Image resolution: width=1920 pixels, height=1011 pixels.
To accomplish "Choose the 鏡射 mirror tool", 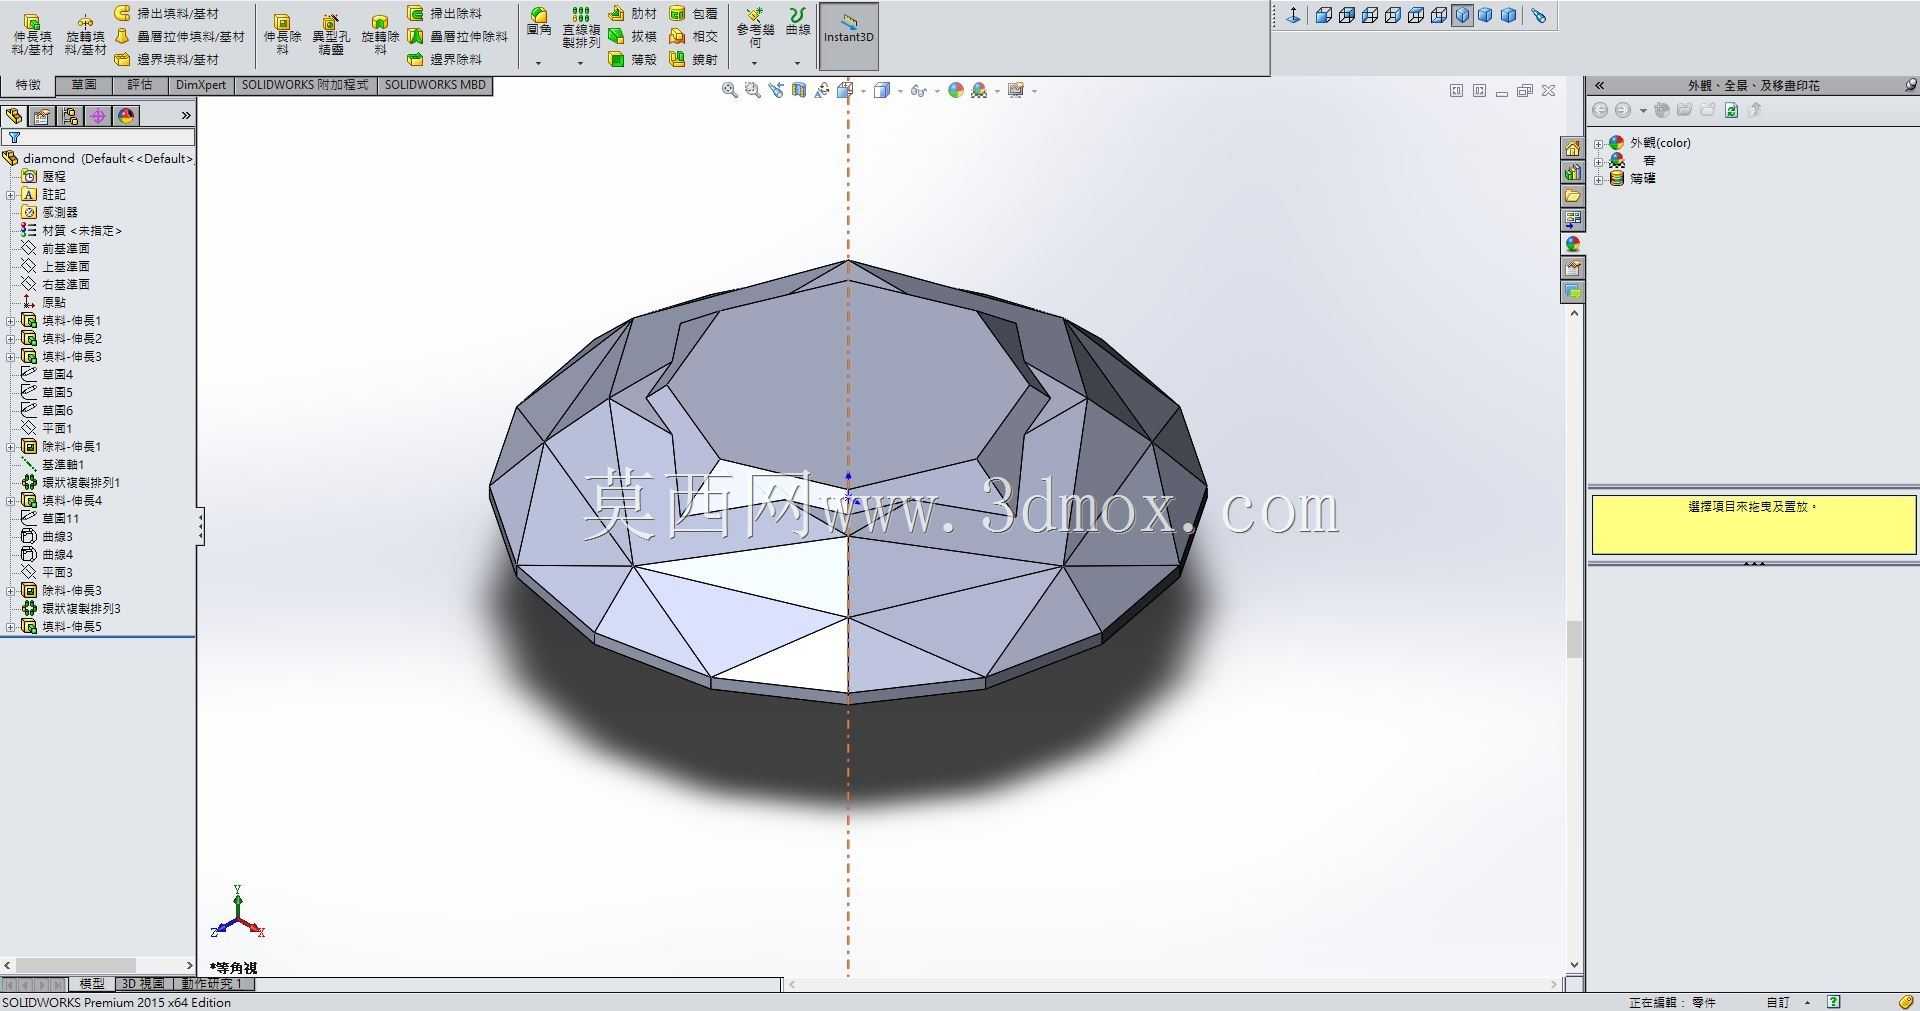I will click(x=693, y=59).
